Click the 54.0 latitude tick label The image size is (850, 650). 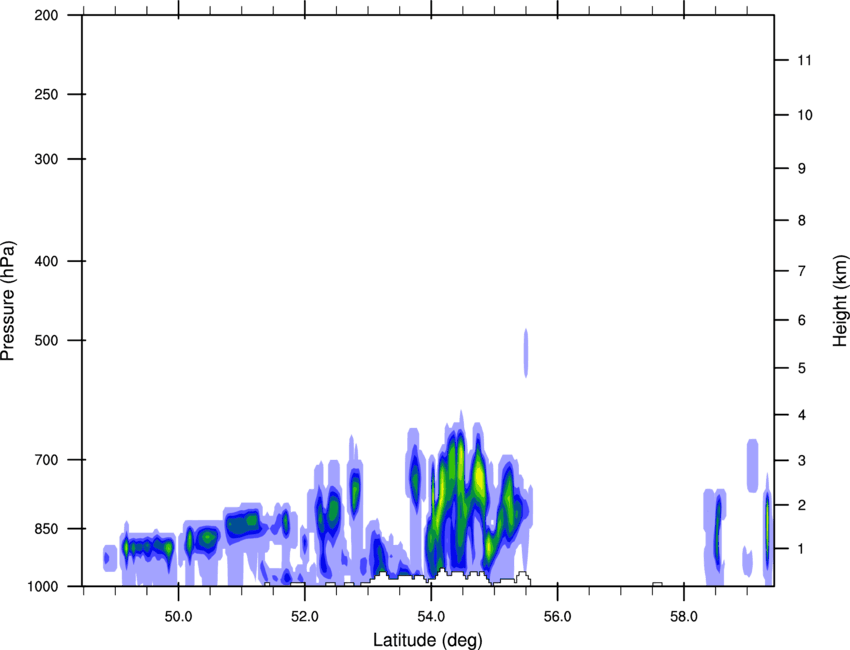click(431, 617)
